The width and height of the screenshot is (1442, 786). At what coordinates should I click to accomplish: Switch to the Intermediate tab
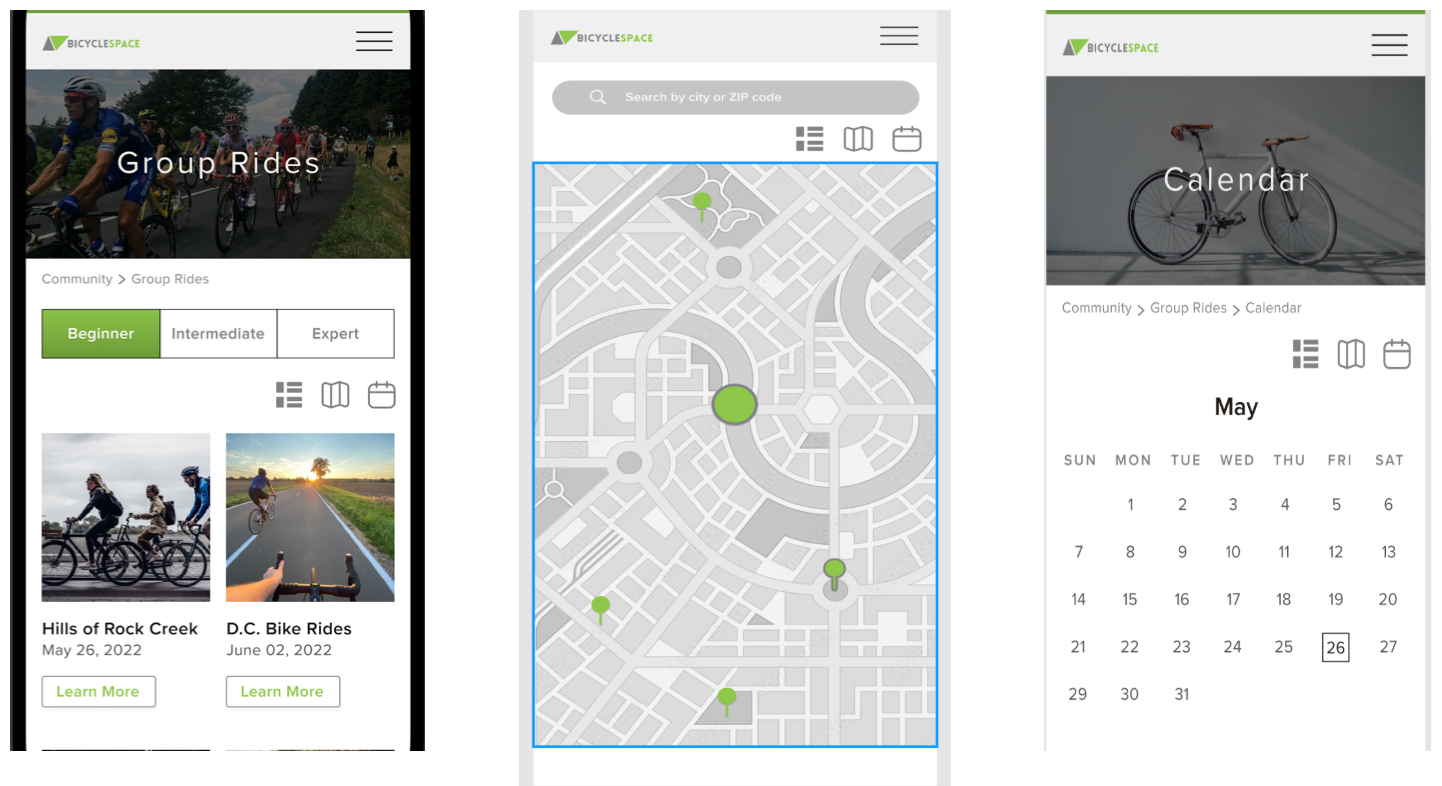point(218,334)
